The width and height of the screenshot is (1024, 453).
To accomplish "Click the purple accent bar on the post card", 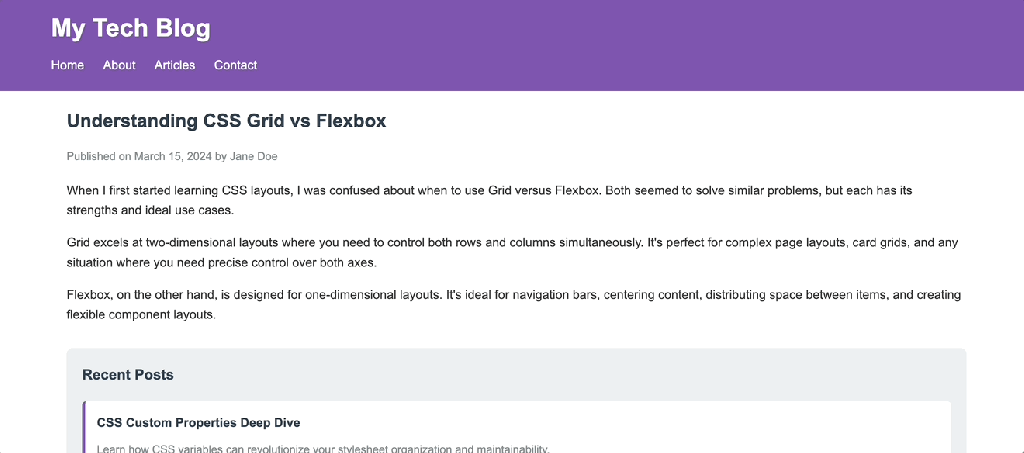I will [85, 427].
